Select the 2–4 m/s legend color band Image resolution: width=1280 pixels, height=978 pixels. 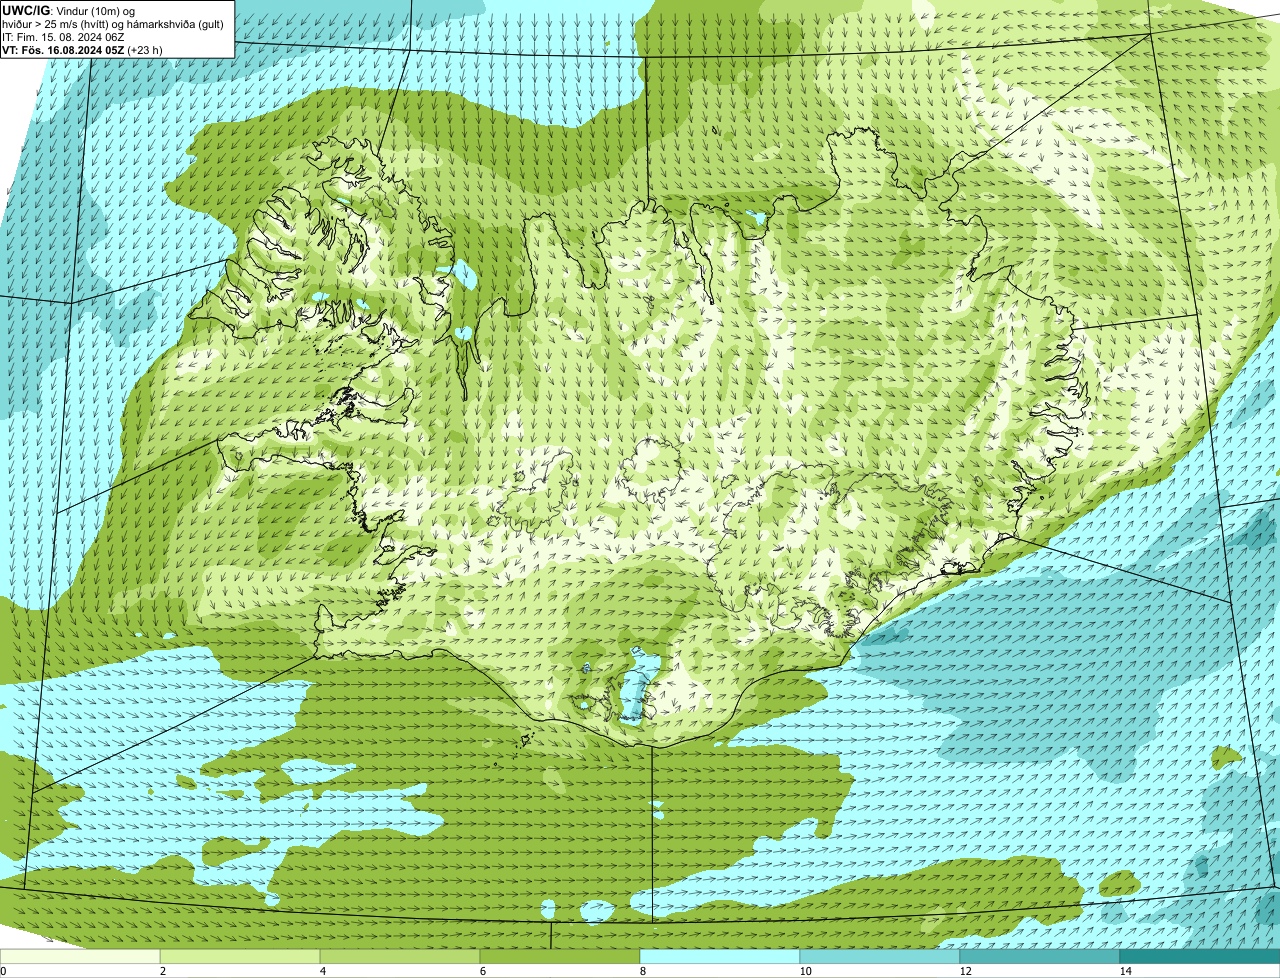coord(240,956)
